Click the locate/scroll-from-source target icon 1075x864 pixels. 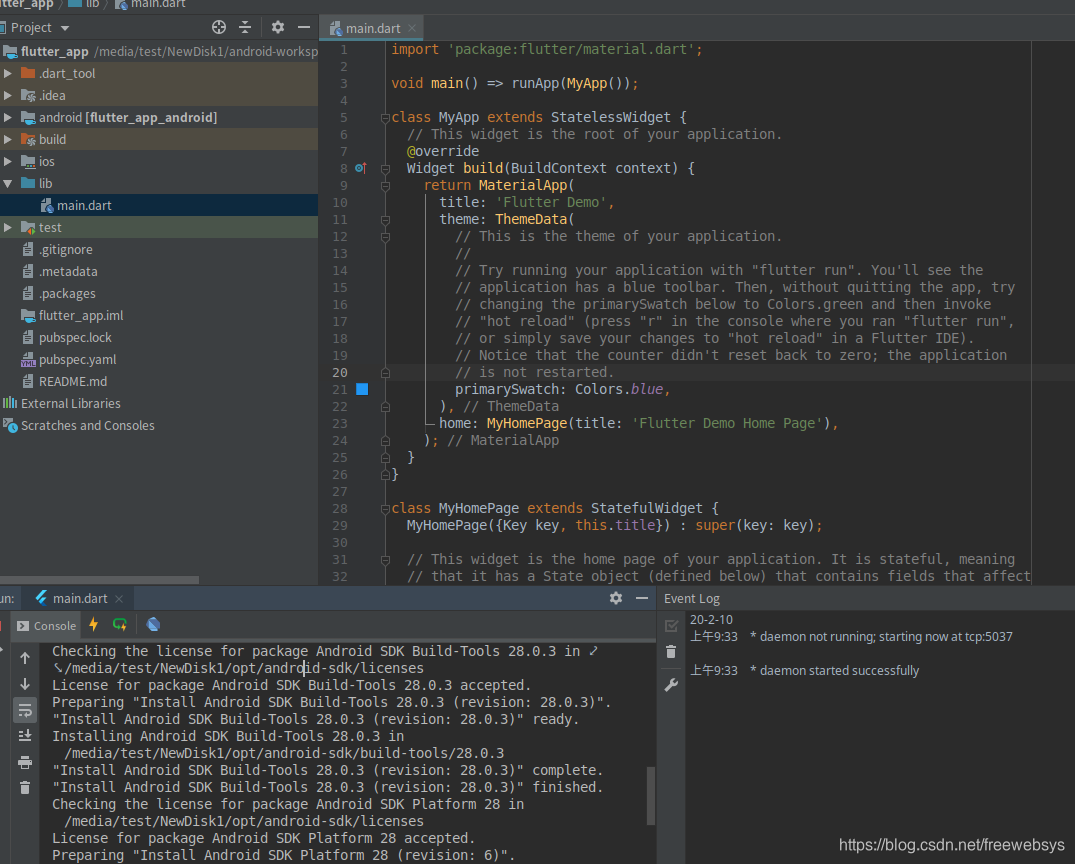(x=219, y=27)
